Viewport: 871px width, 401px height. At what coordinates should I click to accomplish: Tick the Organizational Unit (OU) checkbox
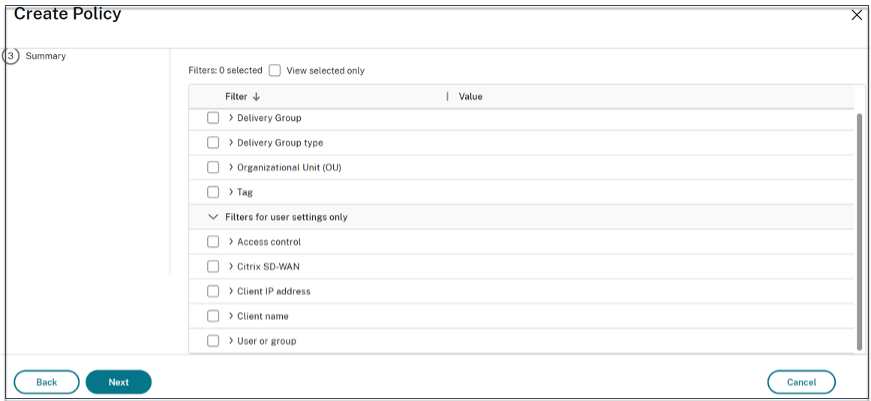(x=213, y=168)
